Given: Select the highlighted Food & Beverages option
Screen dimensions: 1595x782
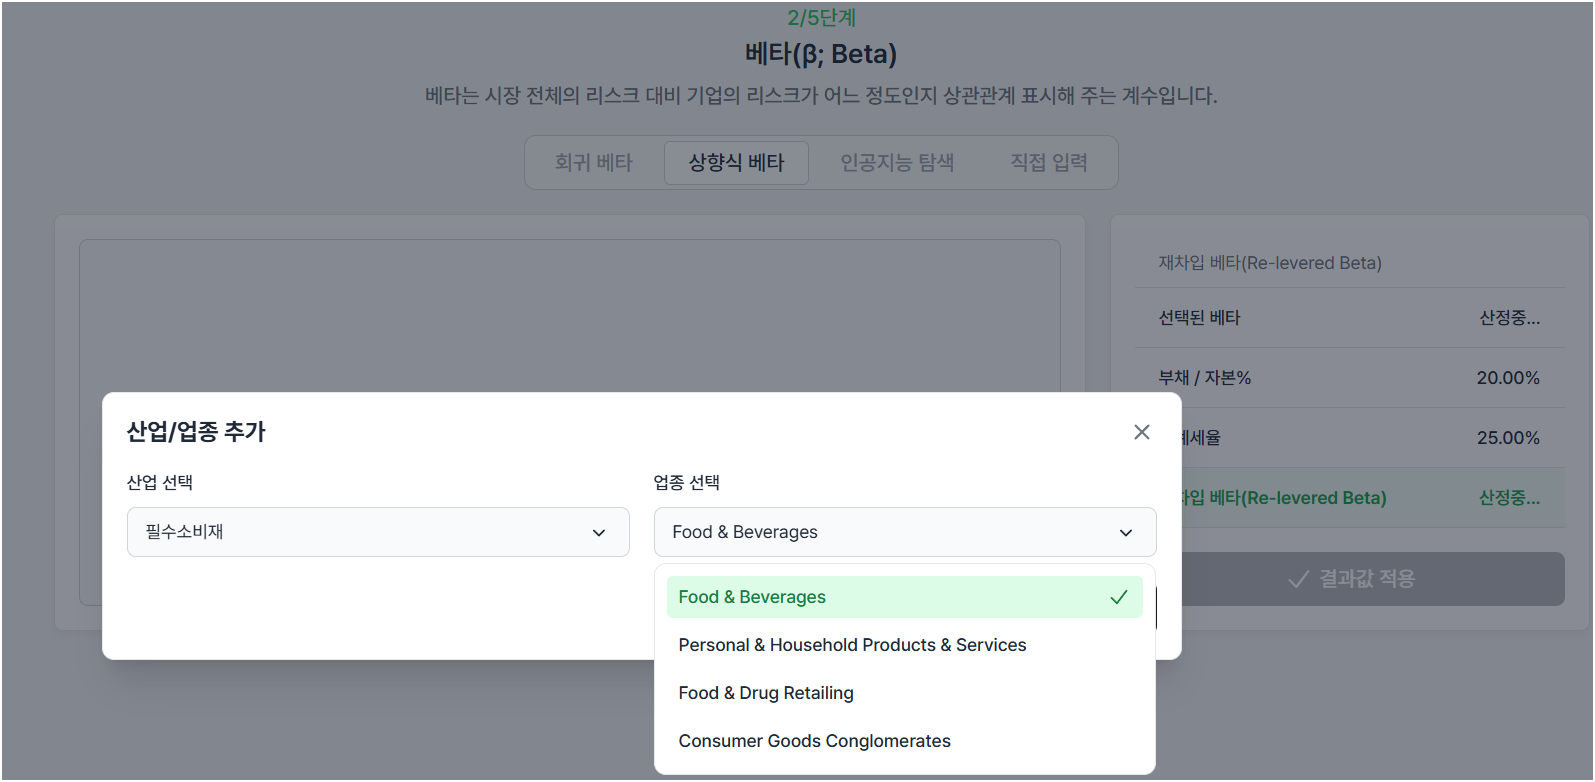Looking at the screenshot, I should coord(752,597).
